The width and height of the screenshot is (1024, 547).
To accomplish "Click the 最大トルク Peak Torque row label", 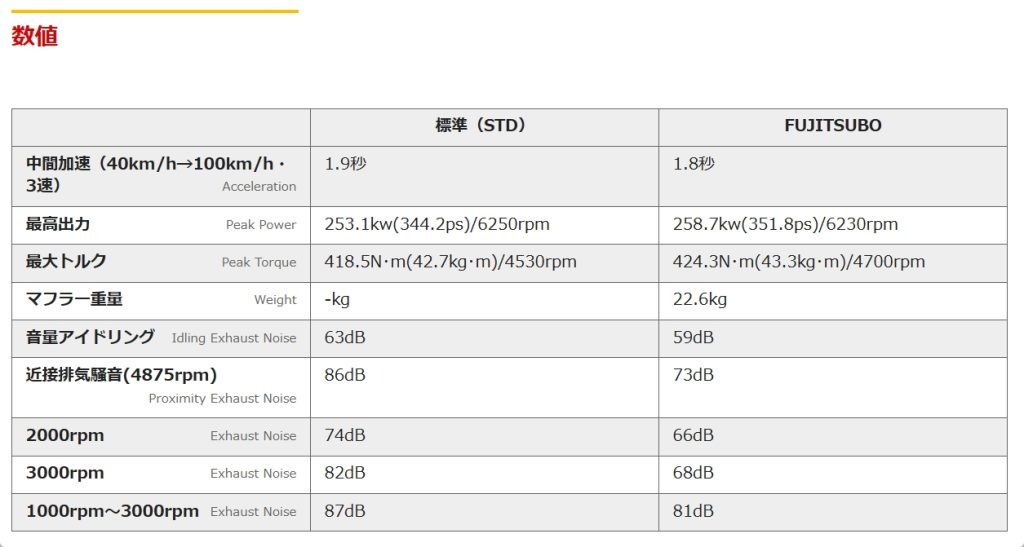I will [66, 262].
